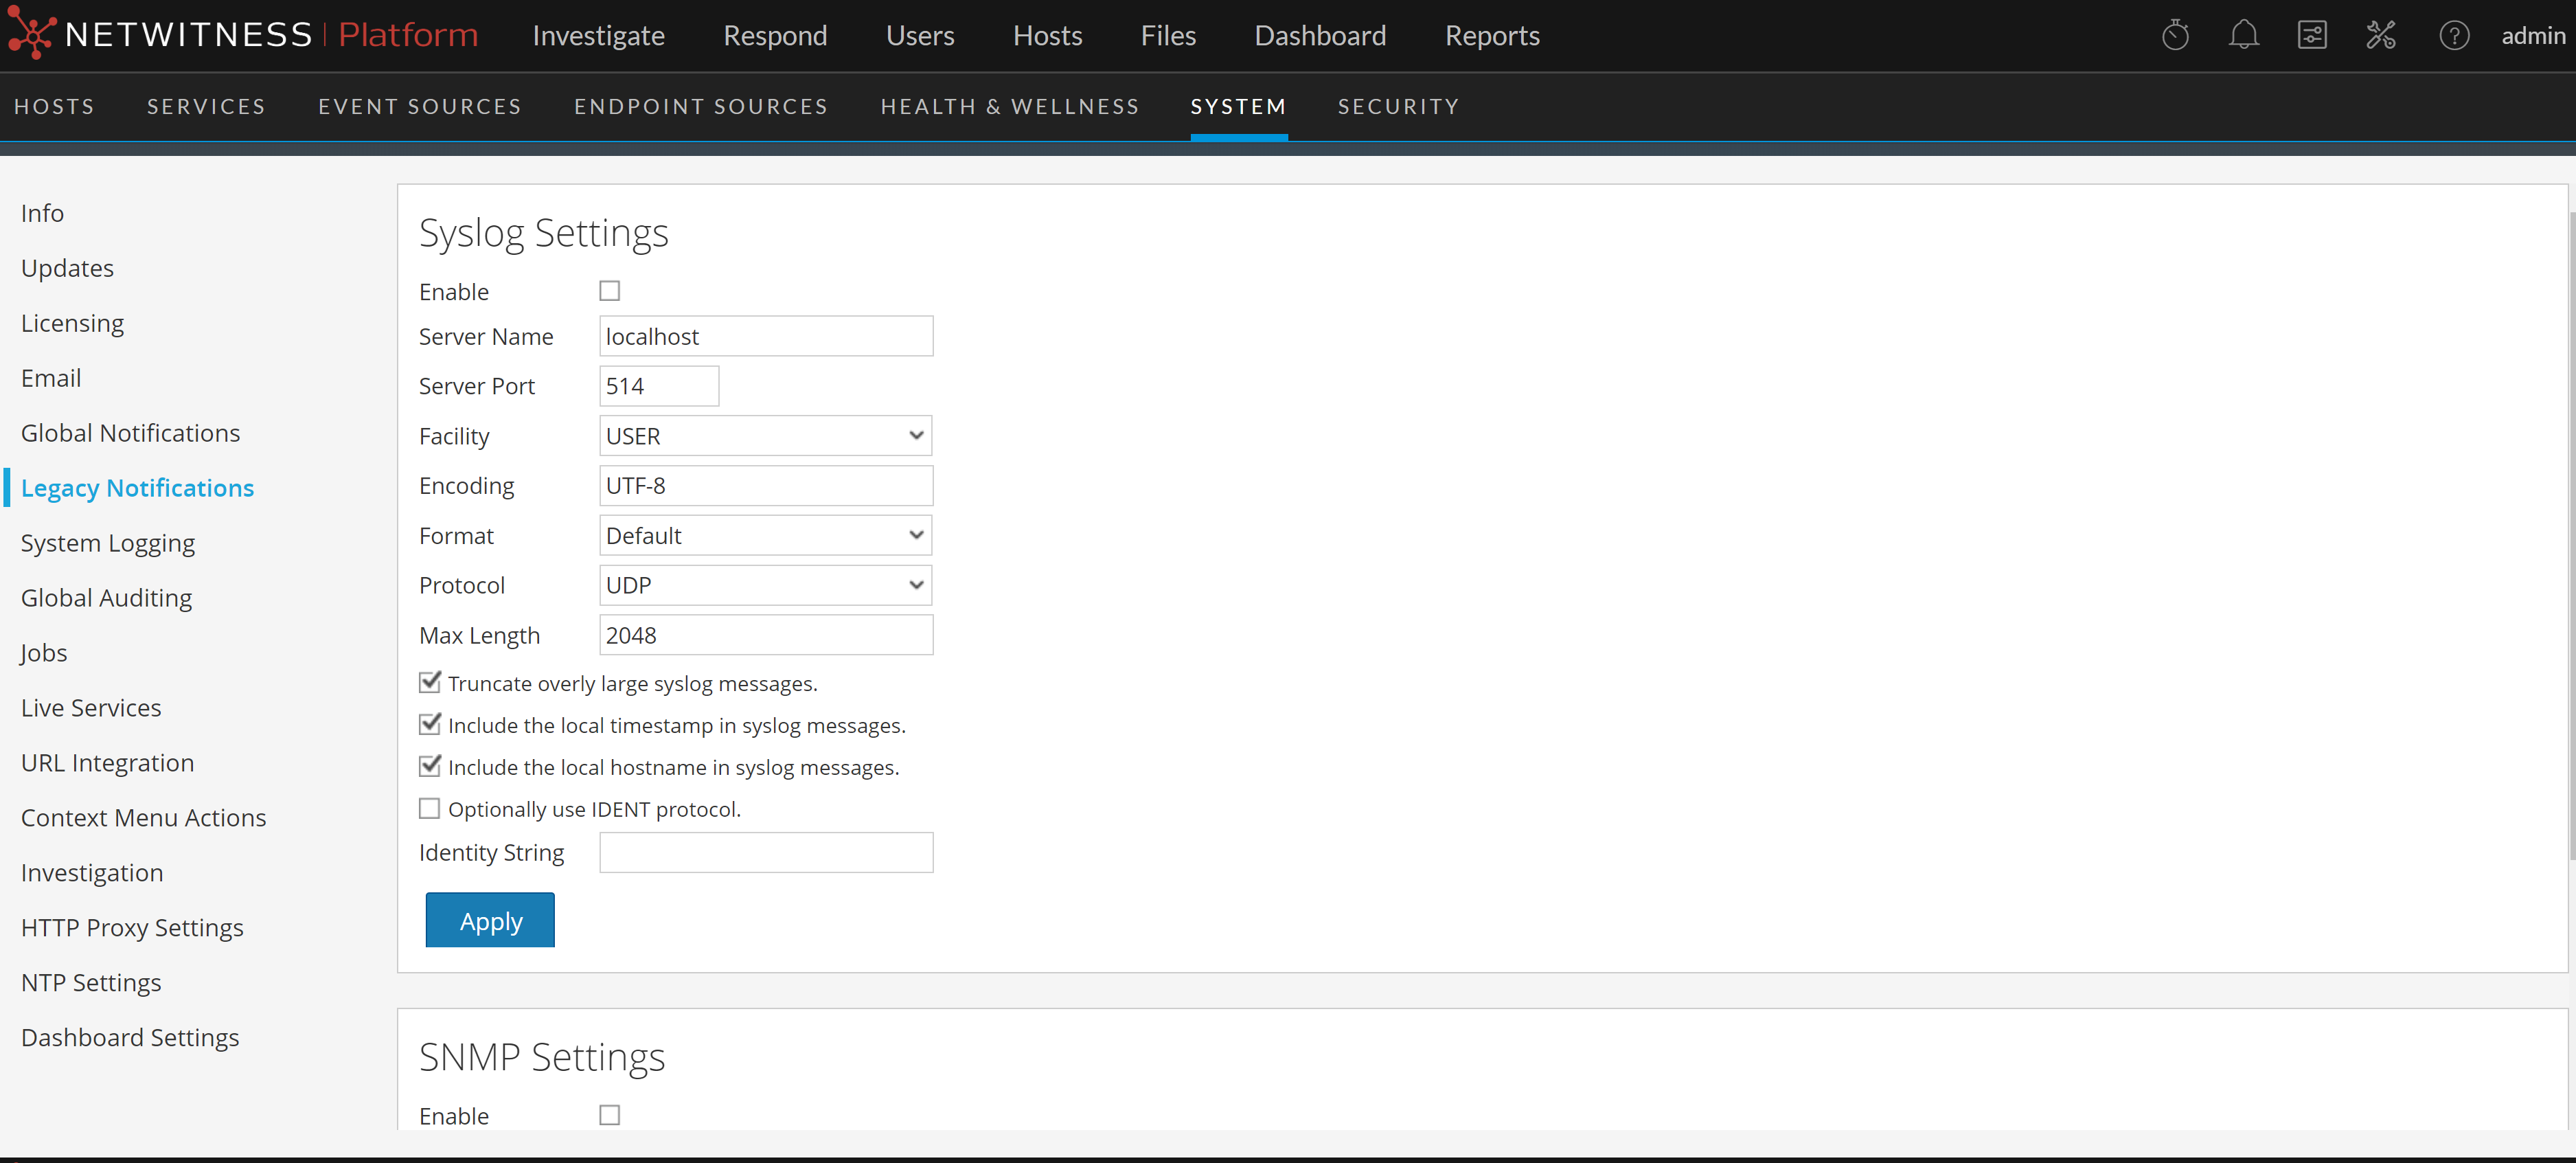The height and width of the screenshot is (1163, 2576).
Task: Toggle Optionally use IDENT protocol checkbox
Action: click(430, 808)
